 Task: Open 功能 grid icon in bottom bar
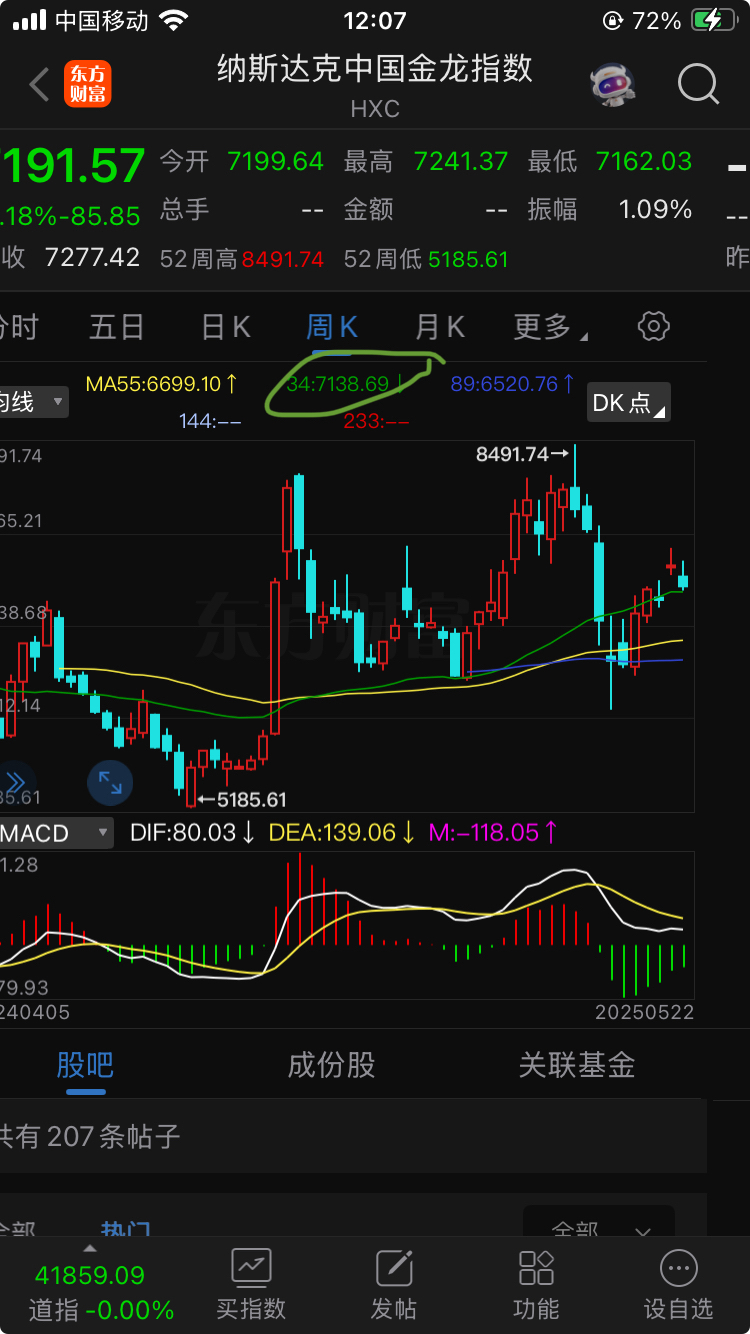pos(537,1267)
